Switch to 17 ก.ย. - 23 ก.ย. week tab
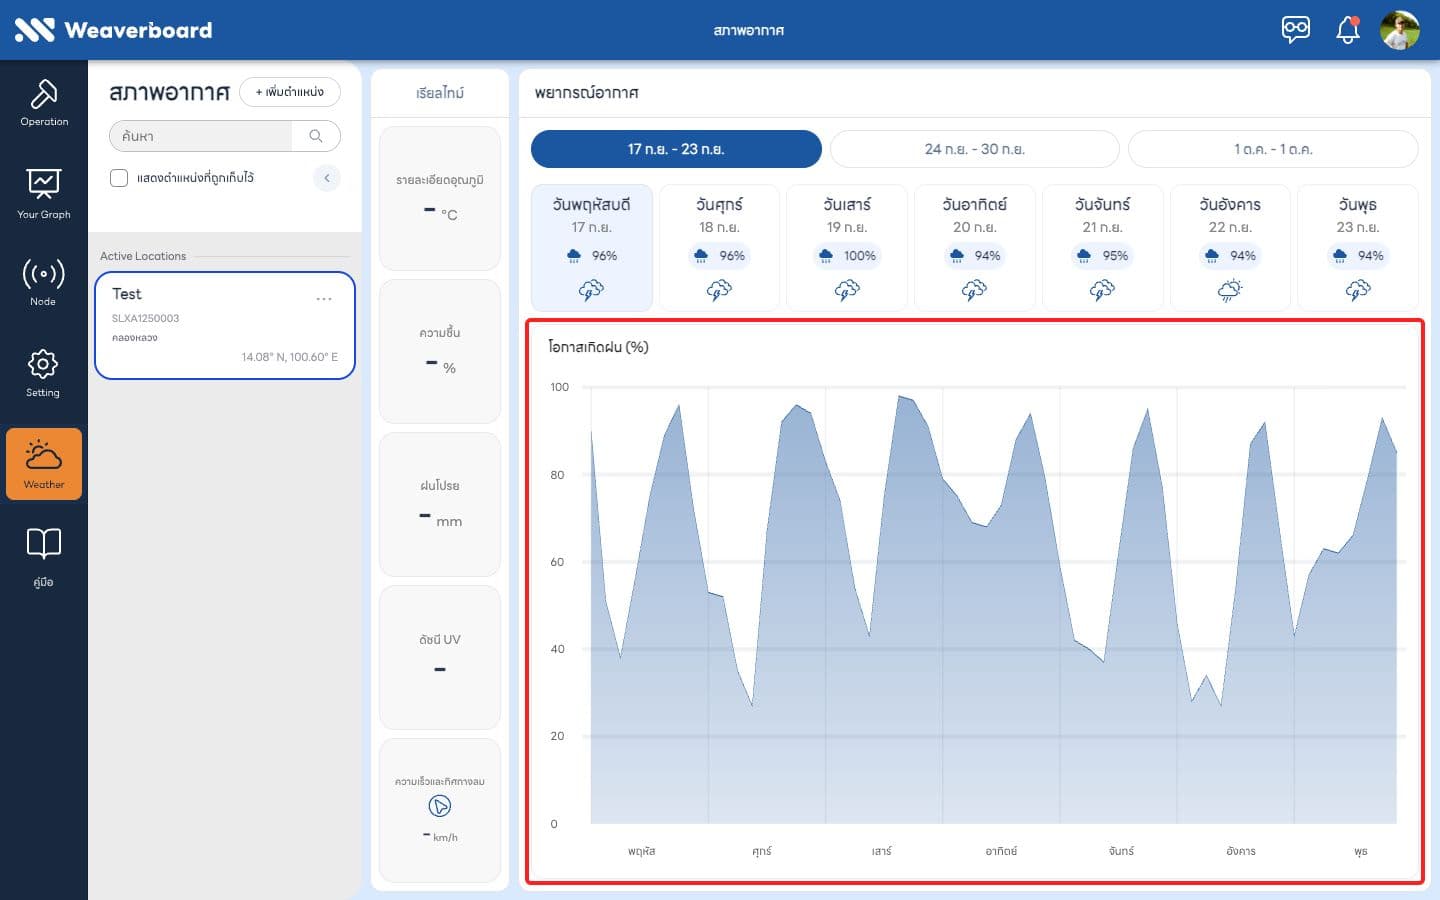This screenshot has height=900, width=1440. click(676, 149)
